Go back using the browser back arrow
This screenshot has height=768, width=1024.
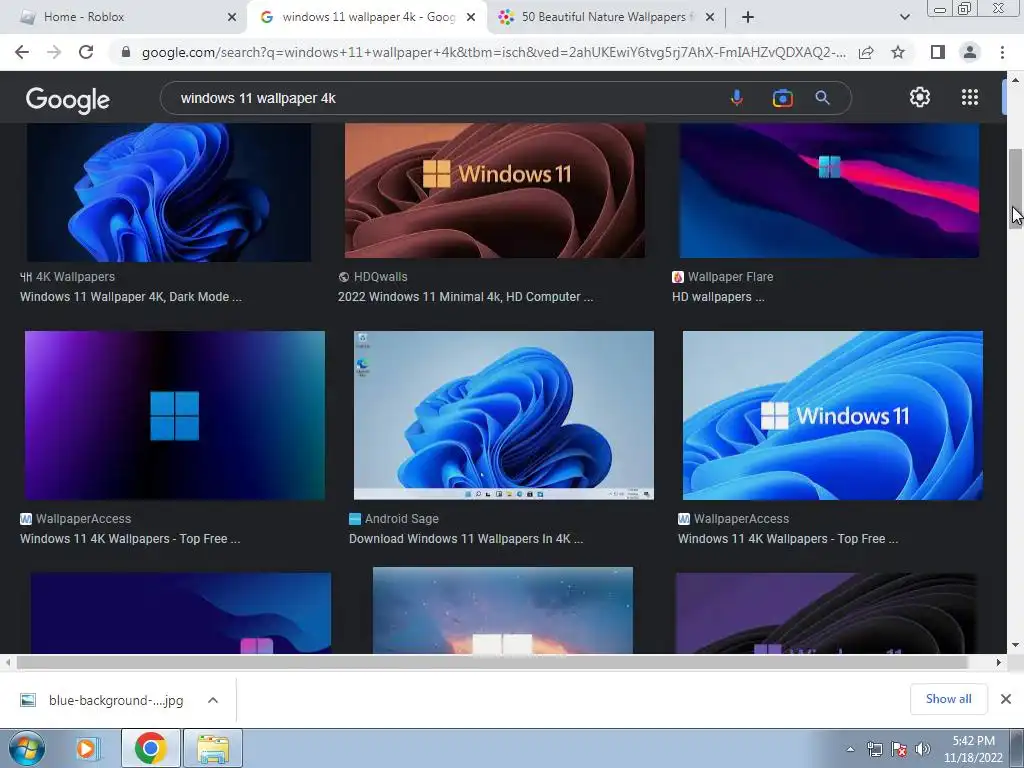22,52
